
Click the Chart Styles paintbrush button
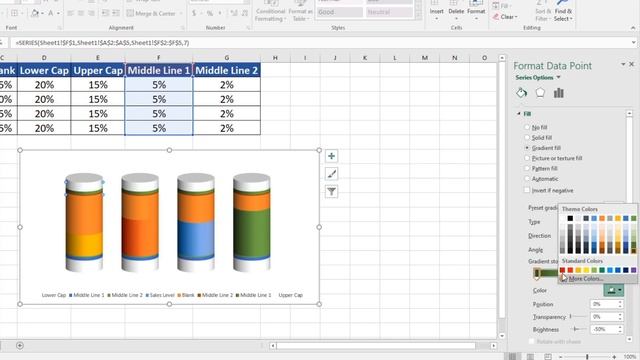pos(331,174)
